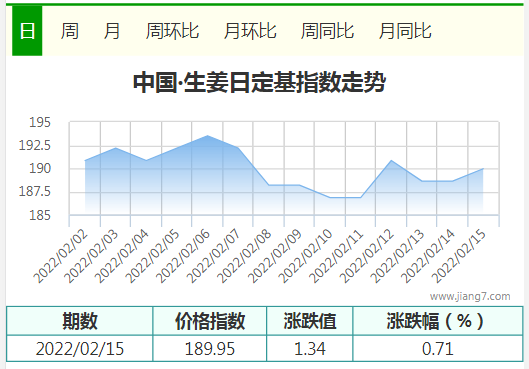Open the 周同比 tab

tap(327, 31)
